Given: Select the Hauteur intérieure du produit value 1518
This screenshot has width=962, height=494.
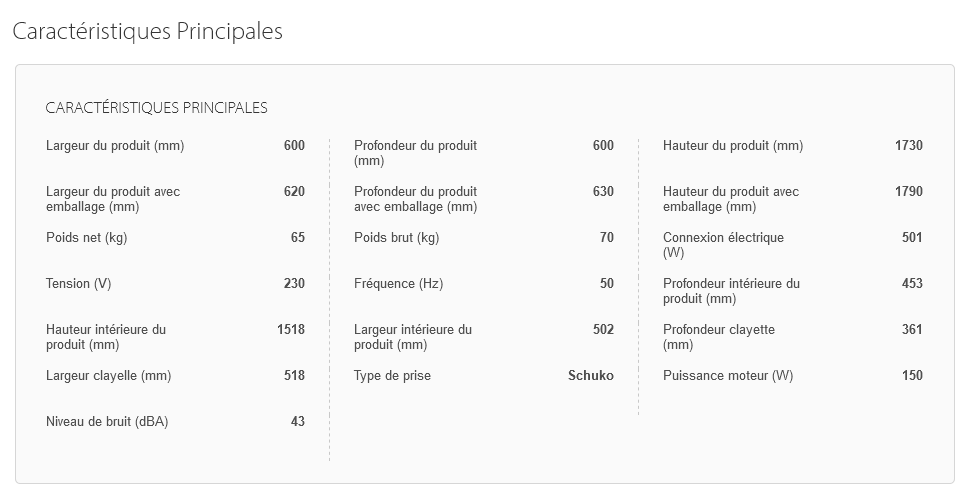Looking at the screenshot, I should (291, 330).
